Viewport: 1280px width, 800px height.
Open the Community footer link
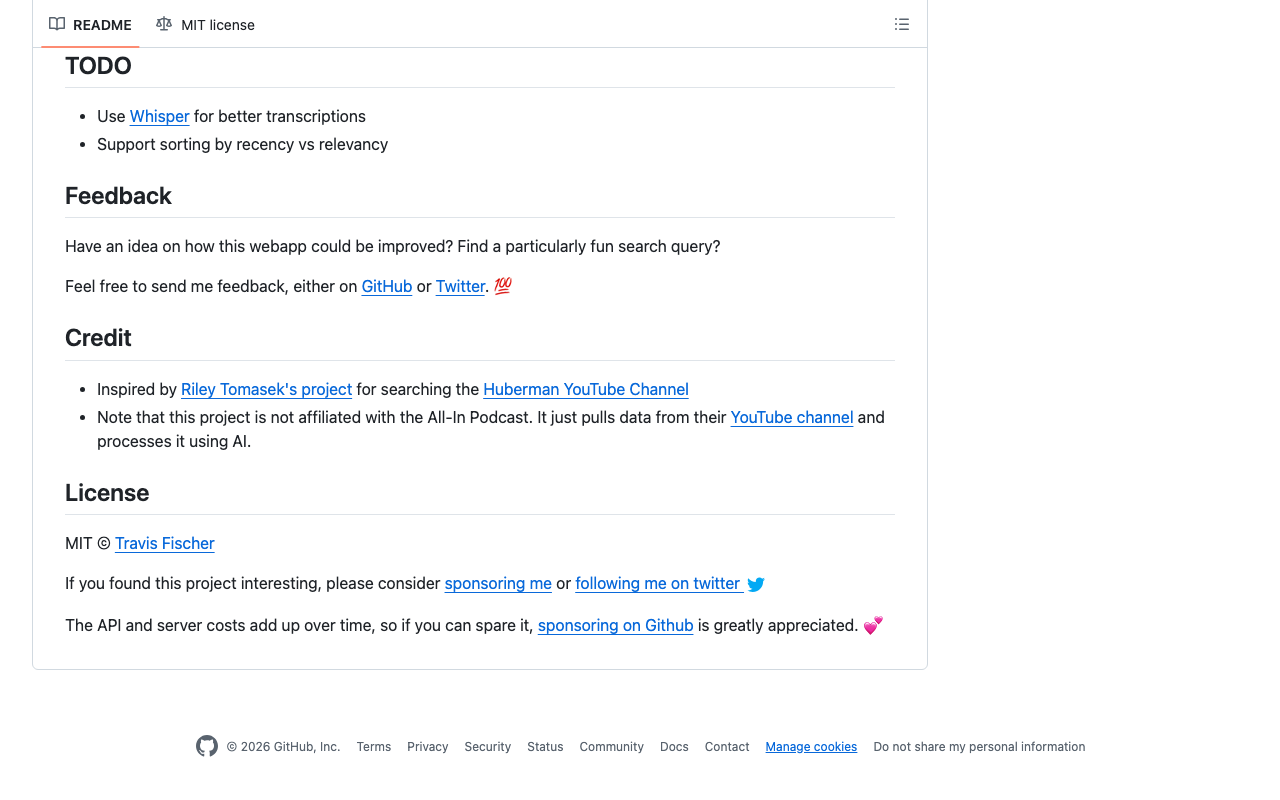point(612,747)
